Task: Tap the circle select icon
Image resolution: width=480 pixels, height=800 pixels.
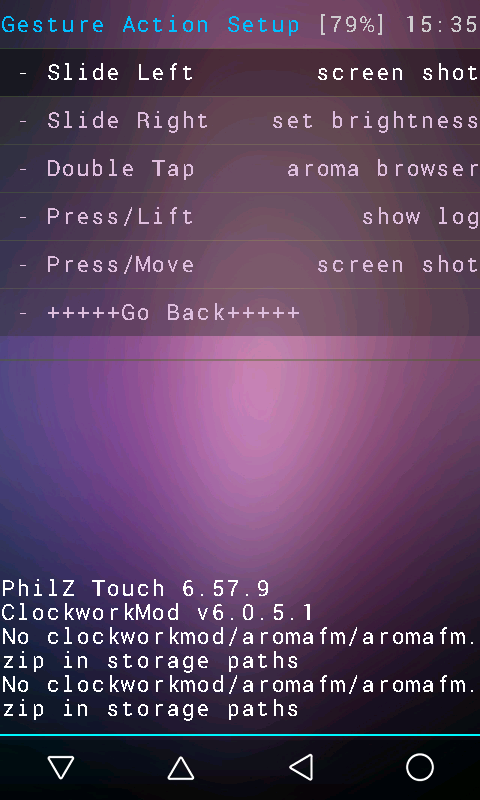Action: click(420, 767)
